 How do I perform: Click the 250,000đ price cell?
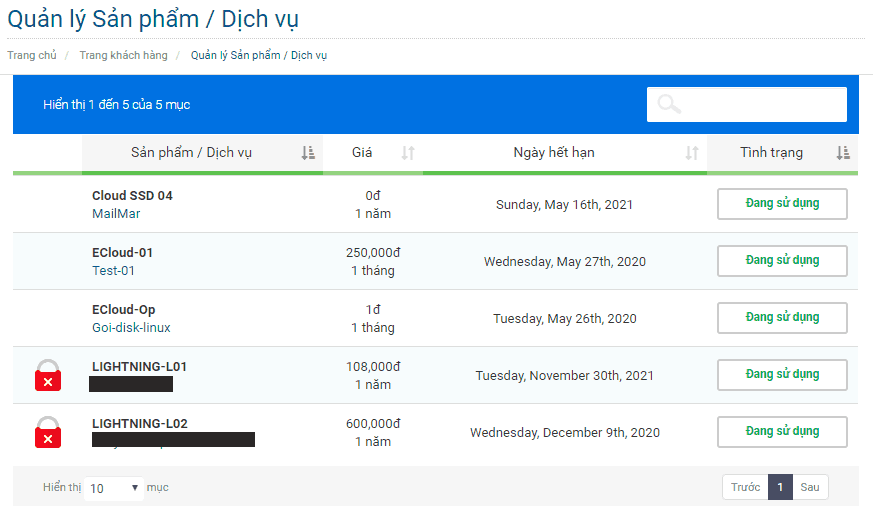[x=373, y=253]
